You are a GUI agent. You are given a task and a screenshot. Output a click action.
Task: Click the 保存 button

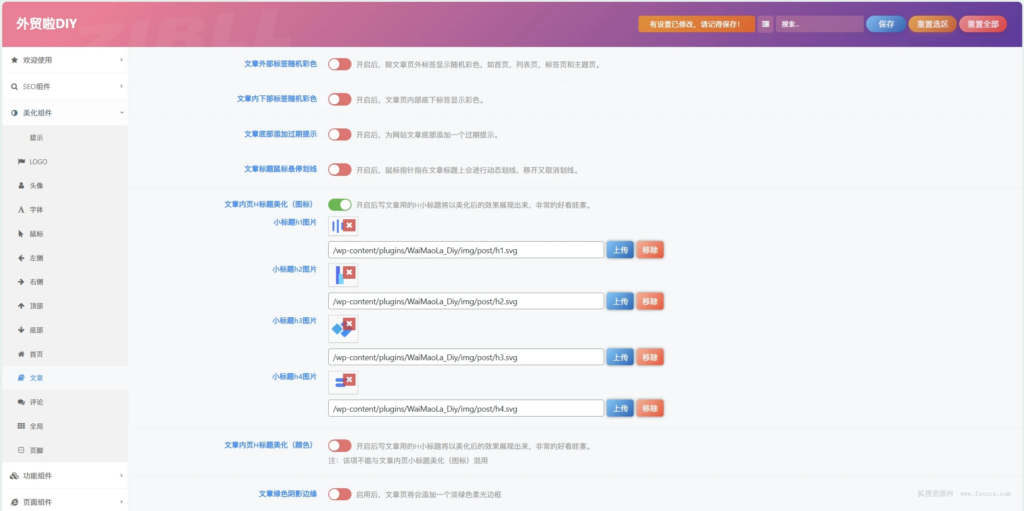(x=886, y=24)
